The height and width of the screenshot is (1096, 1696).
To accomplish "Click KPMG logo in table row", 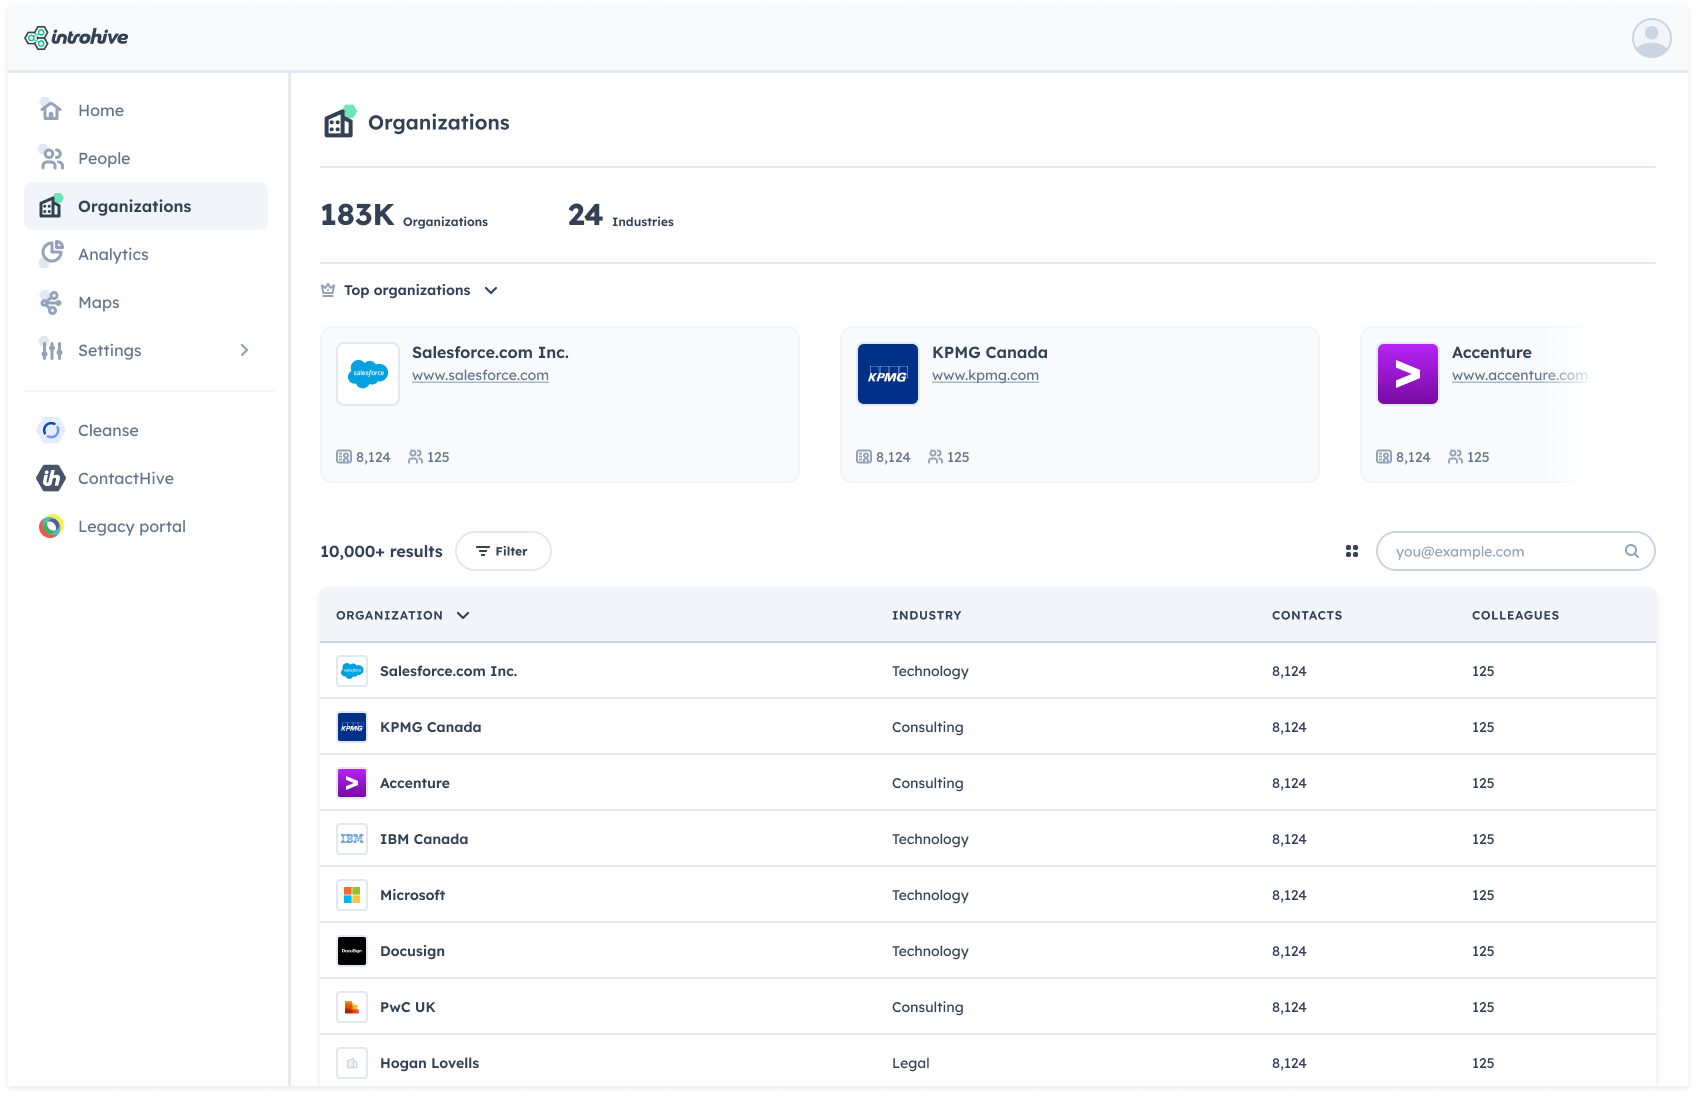I will pyautogui.click(x=352, y=727).
